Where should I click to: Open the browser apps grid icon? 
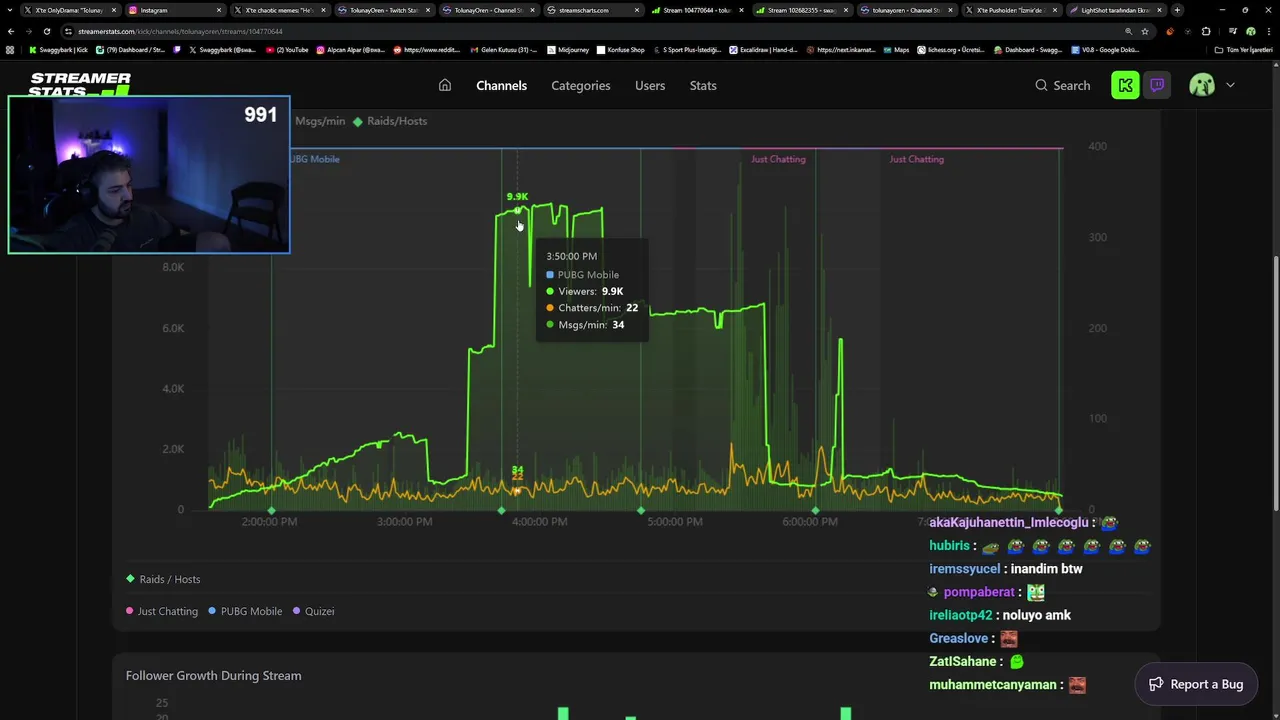pos(10,49)
